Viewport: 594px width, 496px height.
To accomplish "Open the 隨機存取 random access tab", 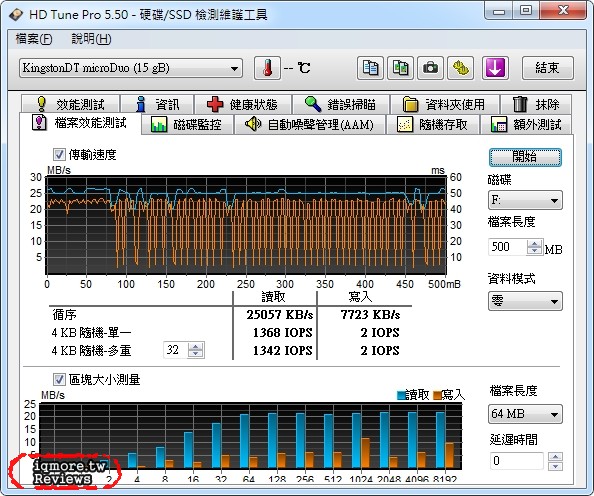I will coord(433,124).
